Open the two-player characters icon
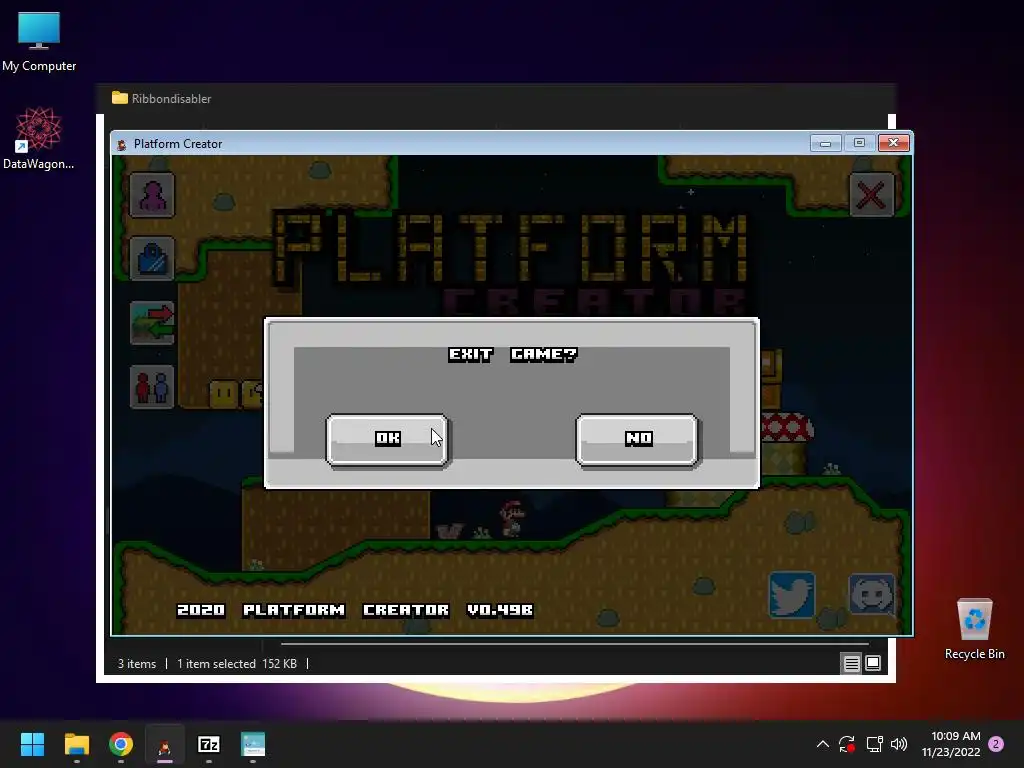This screenshot has width=1024, height=768. [x=152, y=387]
